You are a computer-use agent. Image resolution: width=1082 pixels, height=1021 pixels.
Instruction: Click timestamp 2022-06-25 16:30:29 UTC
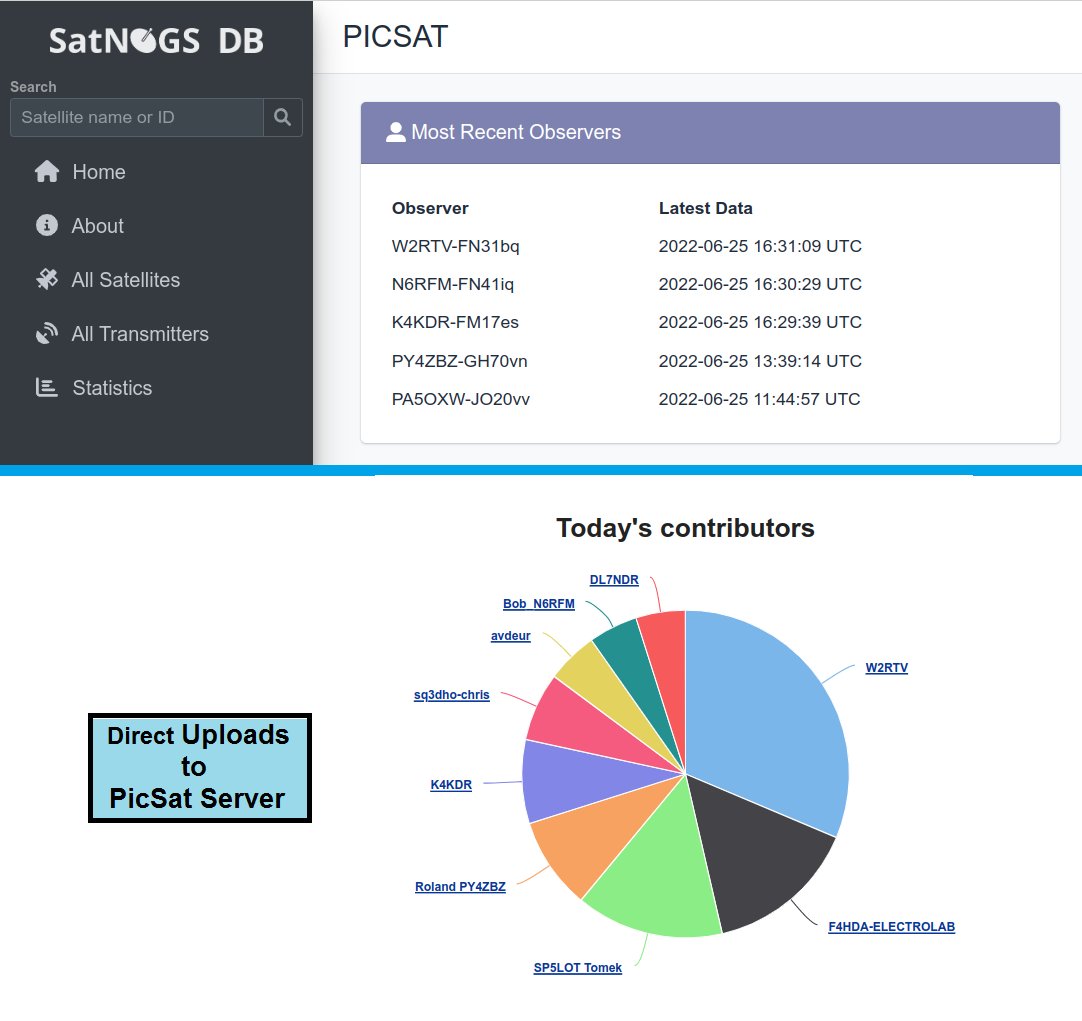(760, 284)
